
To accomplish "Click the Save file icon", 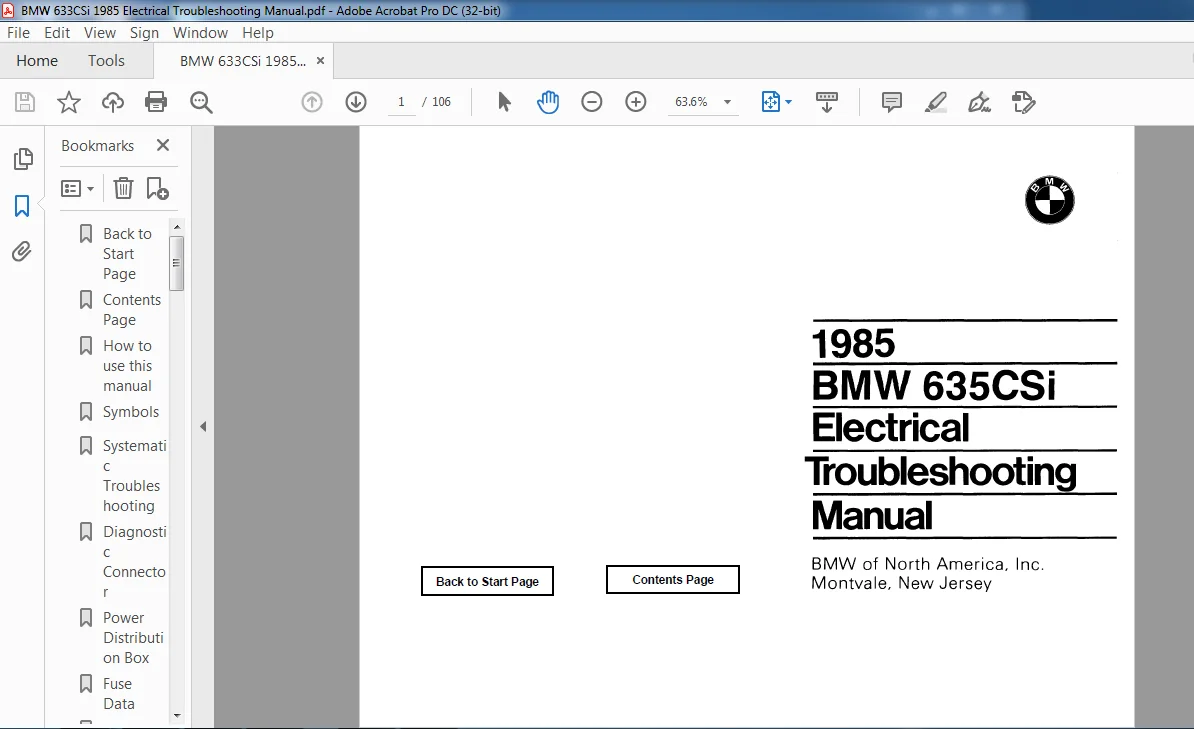I will (x=25, y=102).
